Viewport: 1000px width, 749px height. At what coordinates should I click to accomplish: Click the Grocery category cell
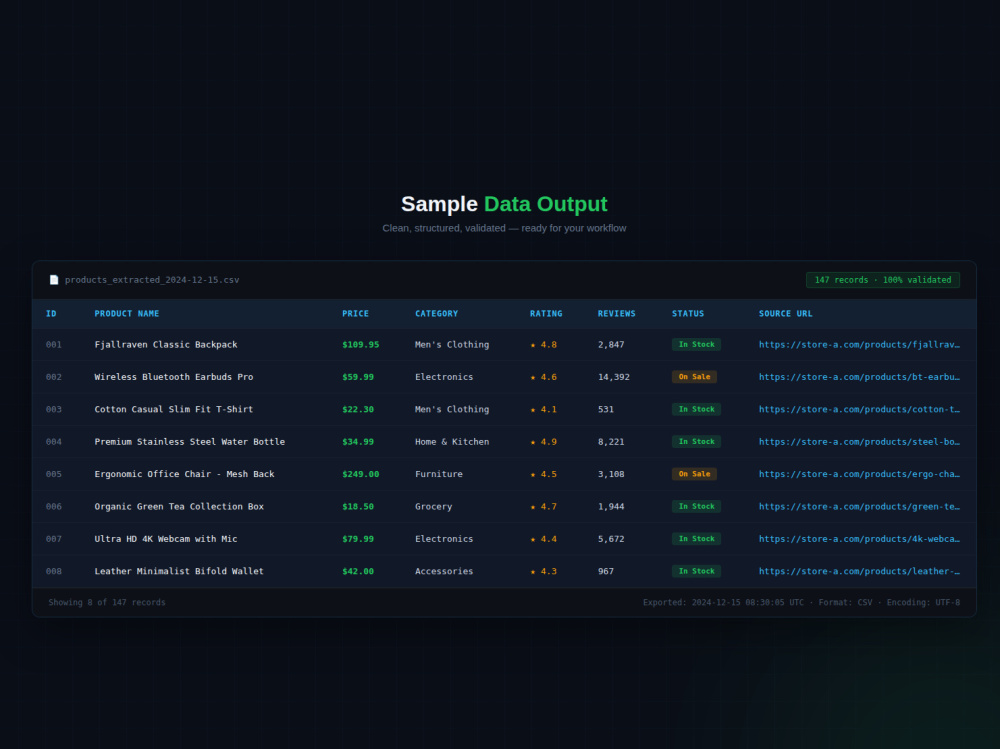(434, 507)
